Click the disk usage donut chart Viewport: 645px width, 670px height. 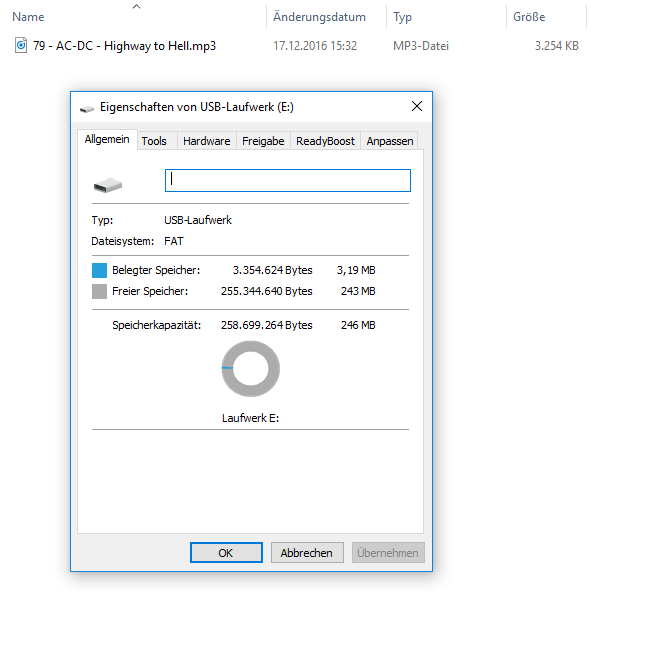(250, 369)
